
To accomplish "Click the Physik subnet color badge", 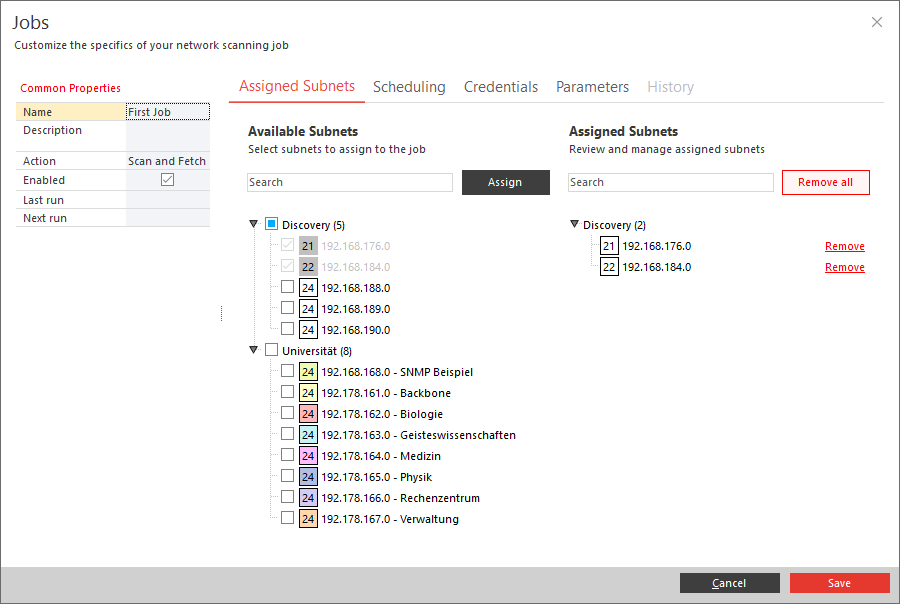I will pyautogui.click(x=308, y=477).
